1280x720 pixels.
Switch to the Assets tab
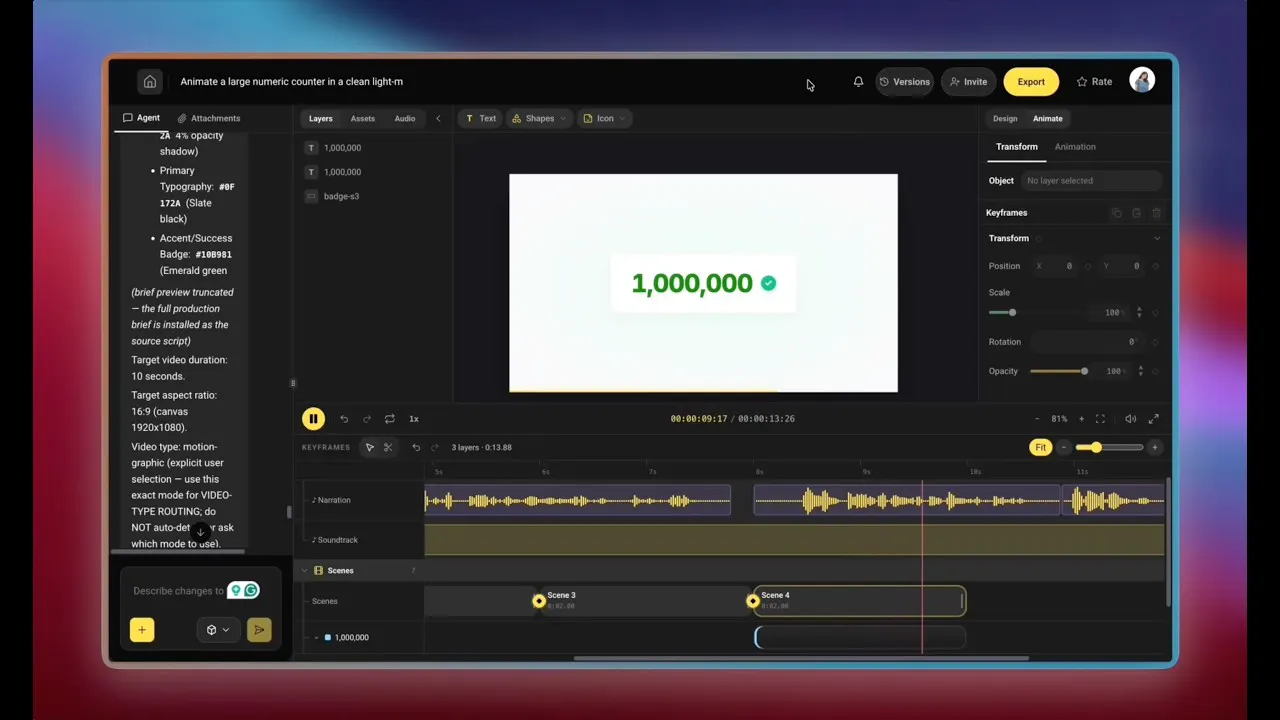coord(363,118)
